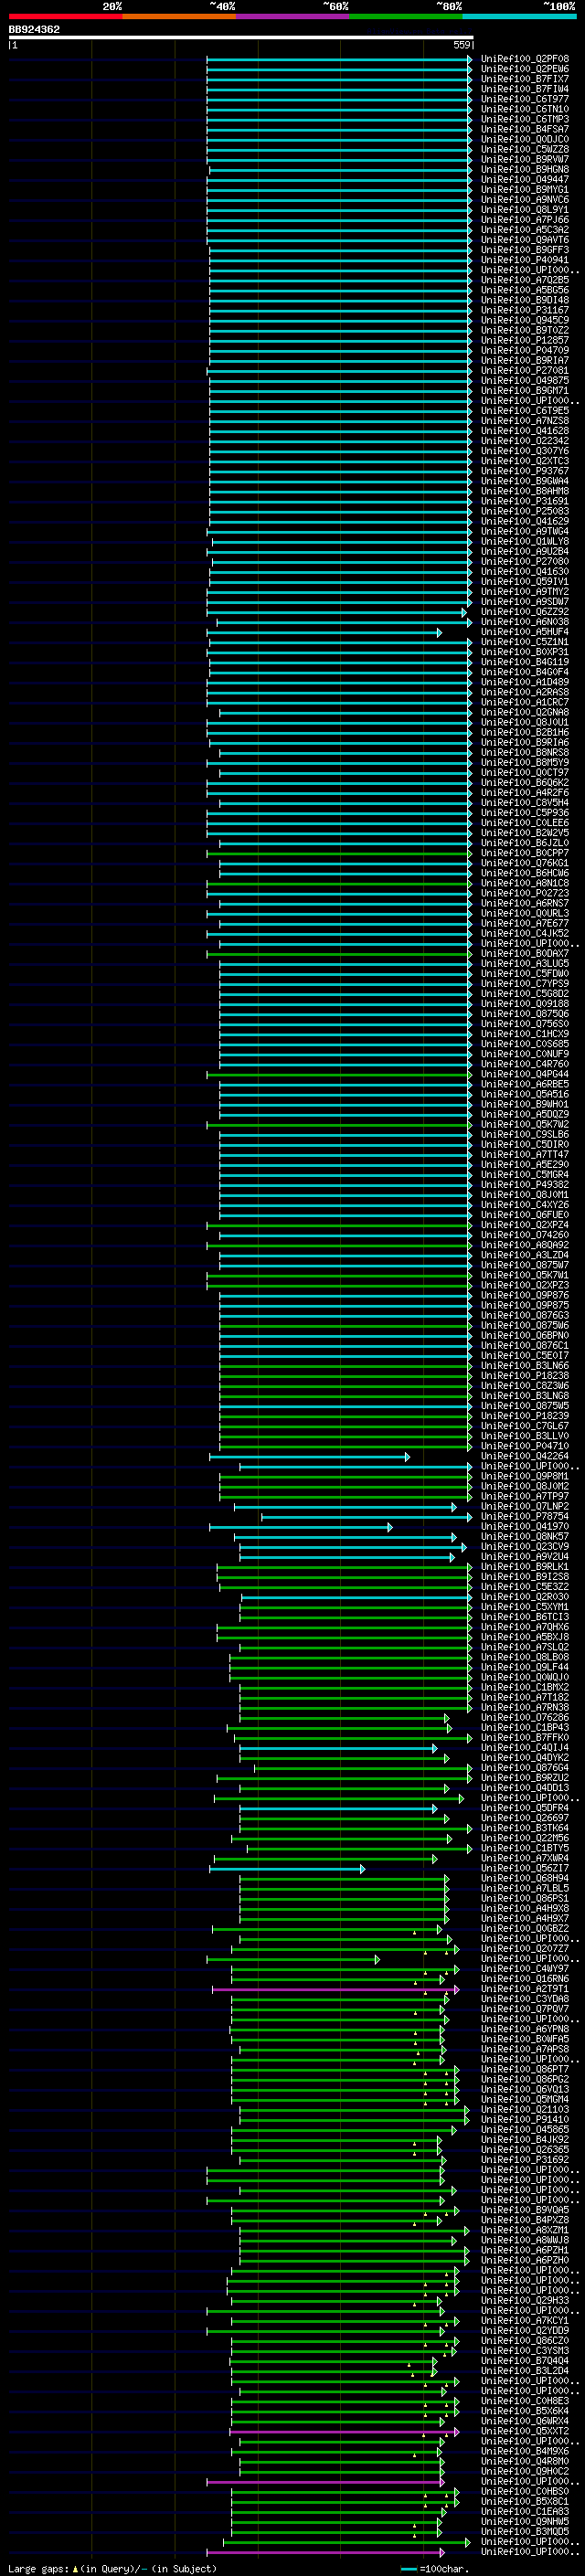Select label UniRef100_P78754
This screenshot has width=585, height=2576.
pyautogui.click(x=525, y=1517)
